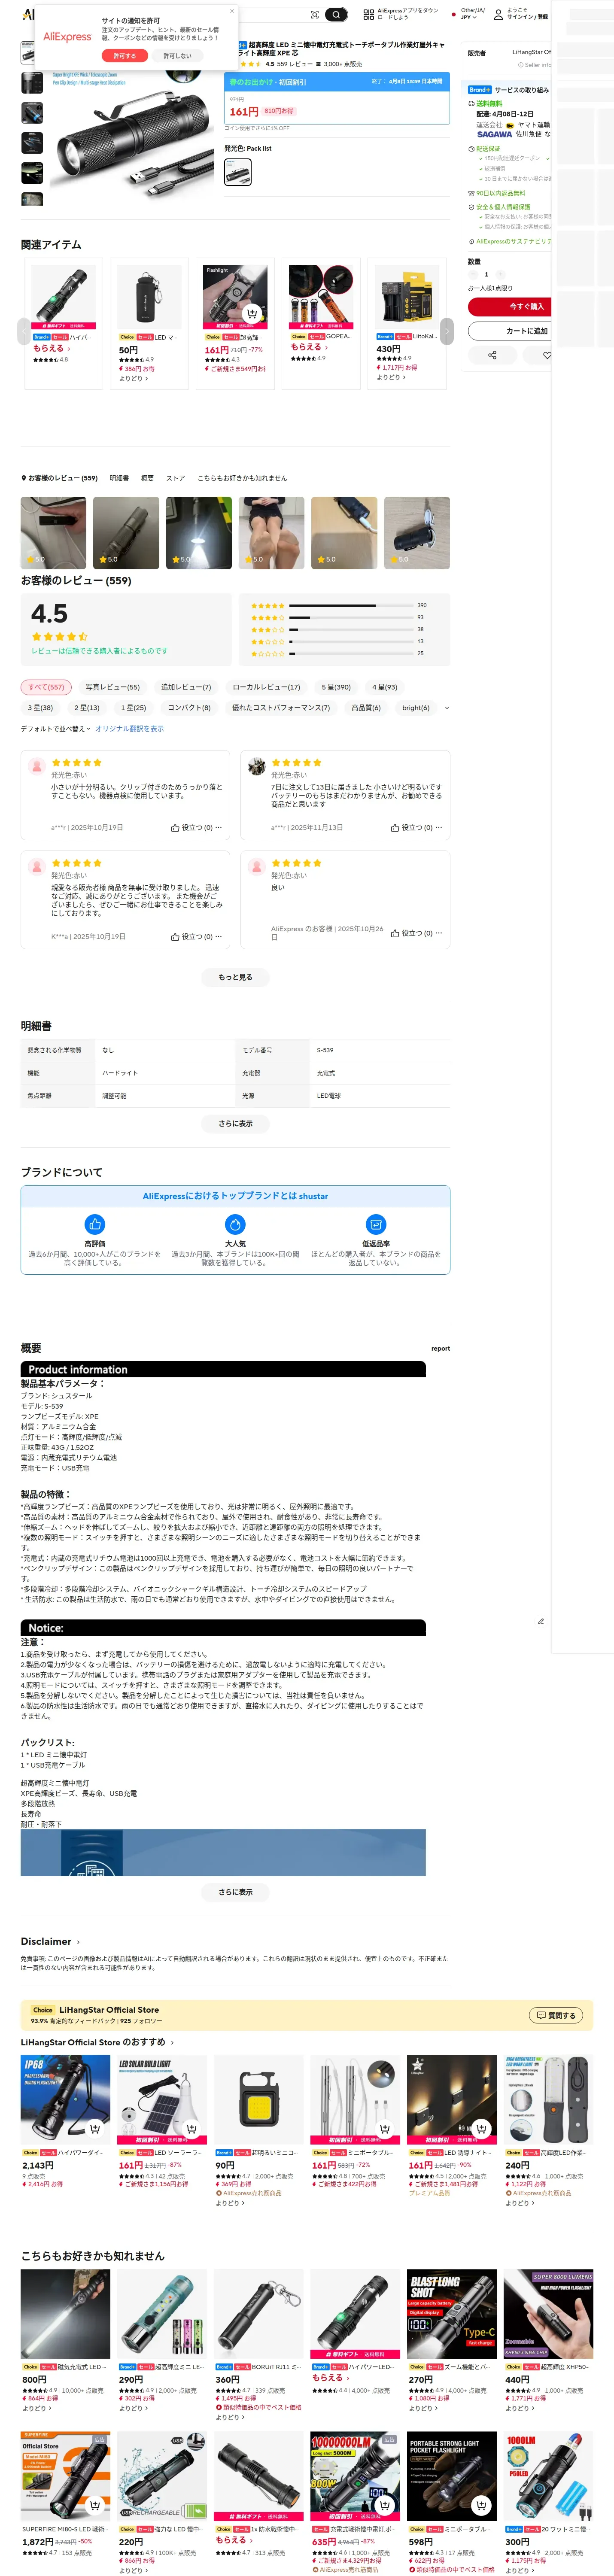Click the location pin icon by review tab
Image resolution: width=614 pixels, height=2576 pixels.
click(x=24, y=478)
